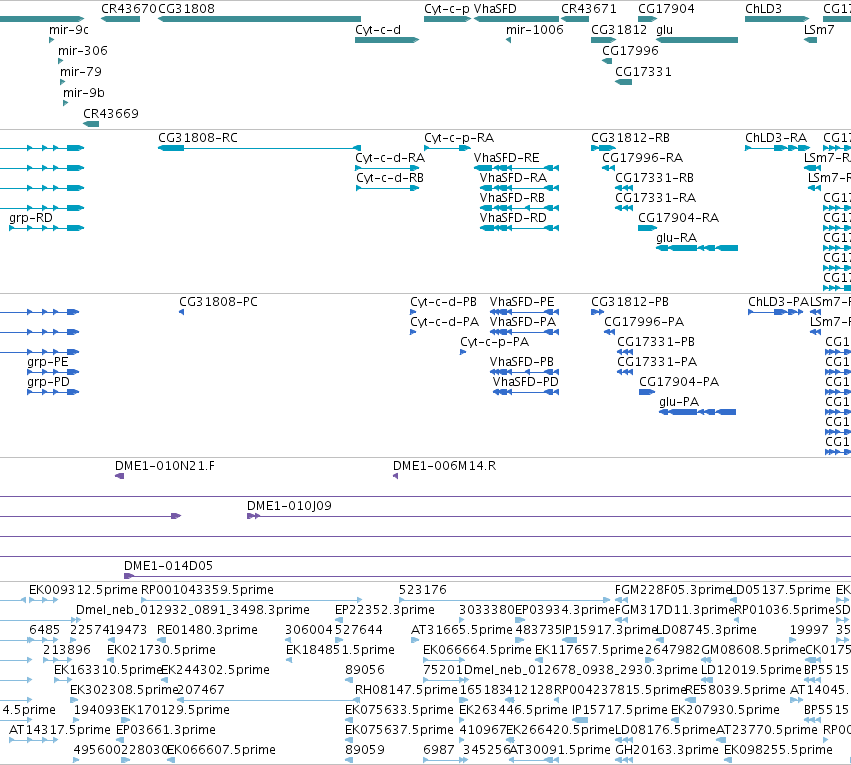Screen dimensions: 851x765
Task: Select the AT14317.5prime EST label
Action: (60, 730)
